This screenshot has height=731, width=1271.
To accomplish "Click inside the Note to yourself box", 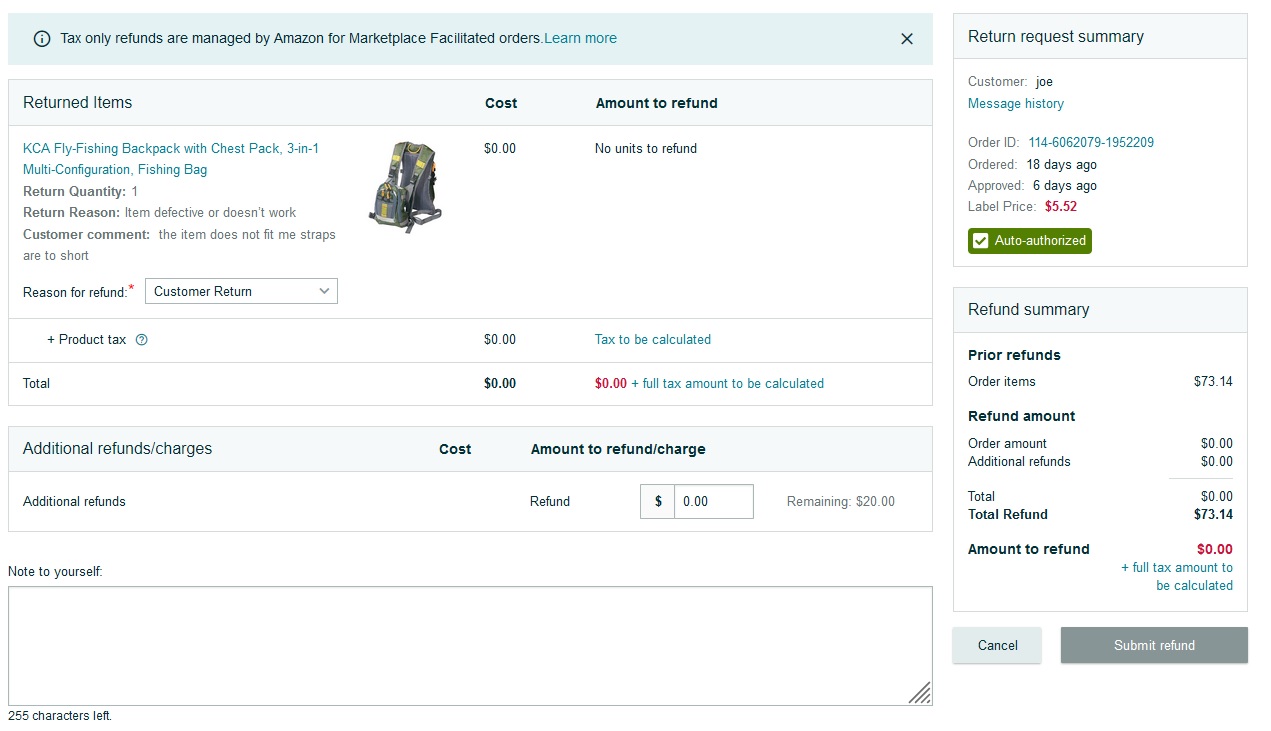I will (x=469, y=645).
